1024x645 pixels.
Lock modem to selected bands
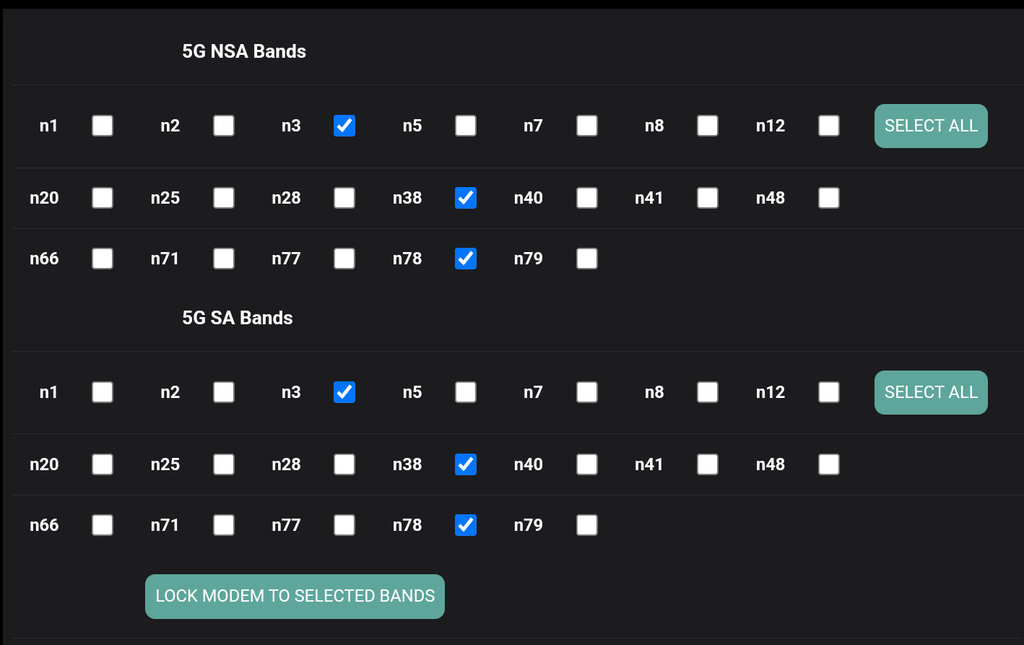(x=295, y=596)
